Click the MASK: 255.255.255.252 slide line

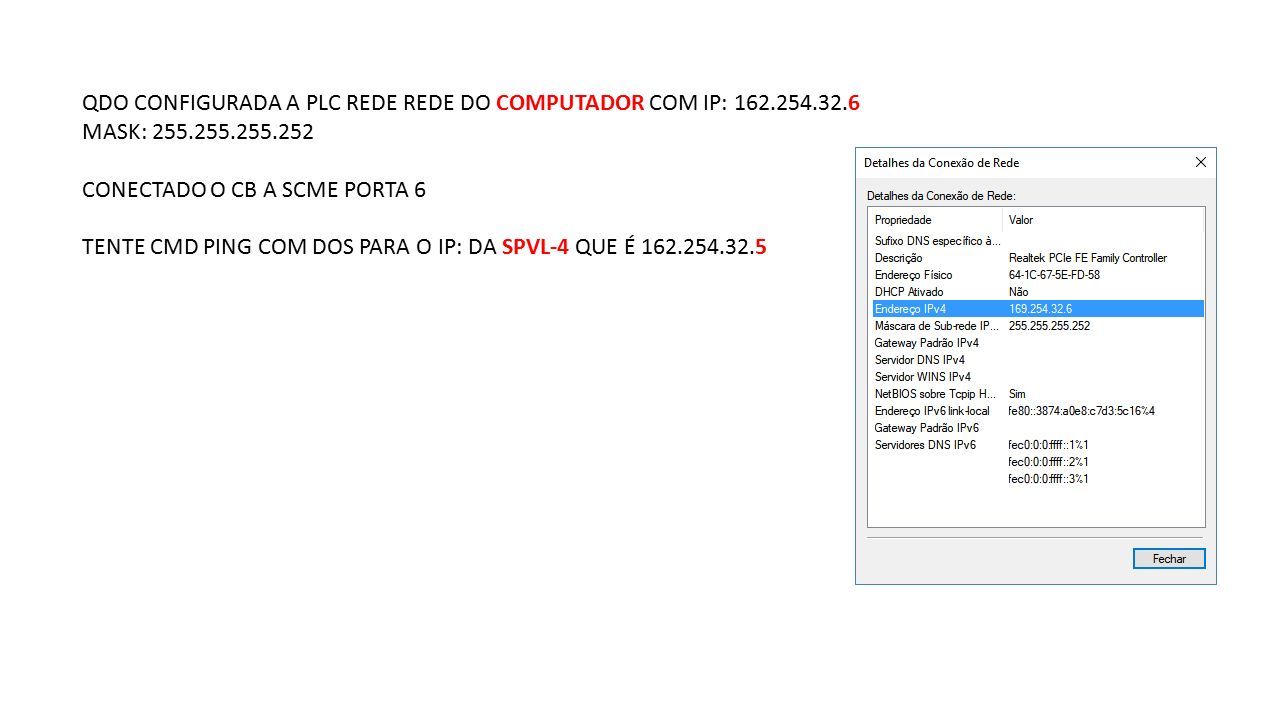pyautogui.click(x=198, y=132)
